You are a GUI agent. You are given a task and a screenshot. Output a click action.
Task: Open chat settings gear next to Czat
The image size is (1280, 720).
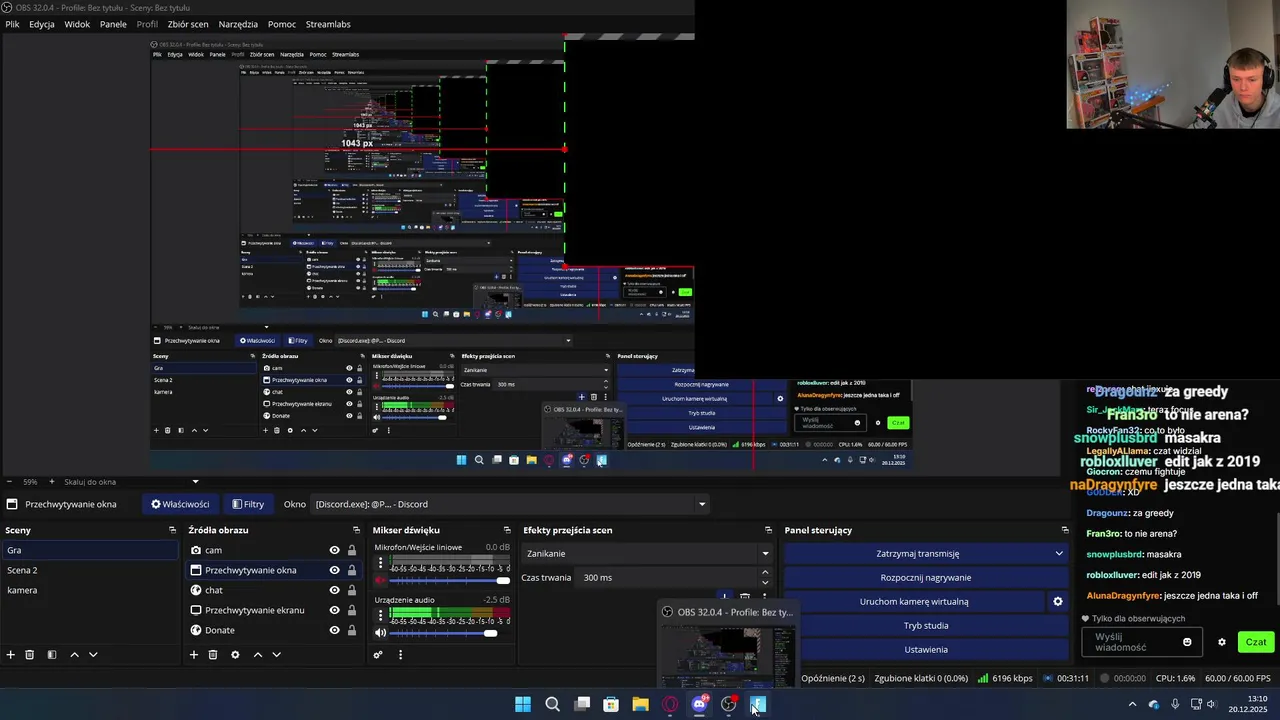(1222, 642)
